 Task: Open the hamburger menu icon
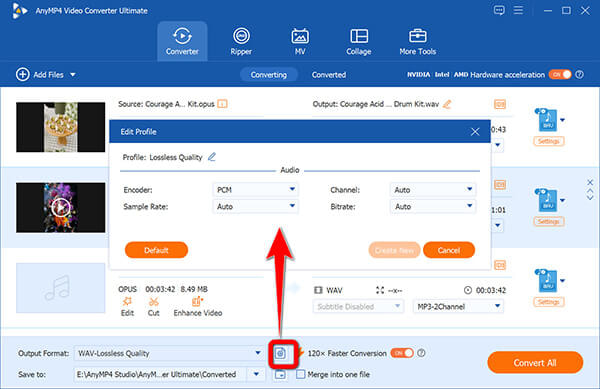pyautogui.click(x=518, y=10)
